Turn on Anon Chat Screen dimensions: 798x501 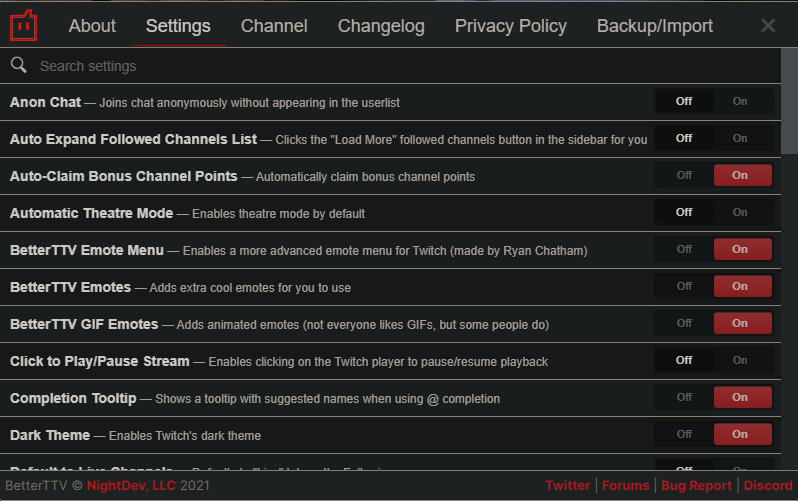tap(740, 101)
